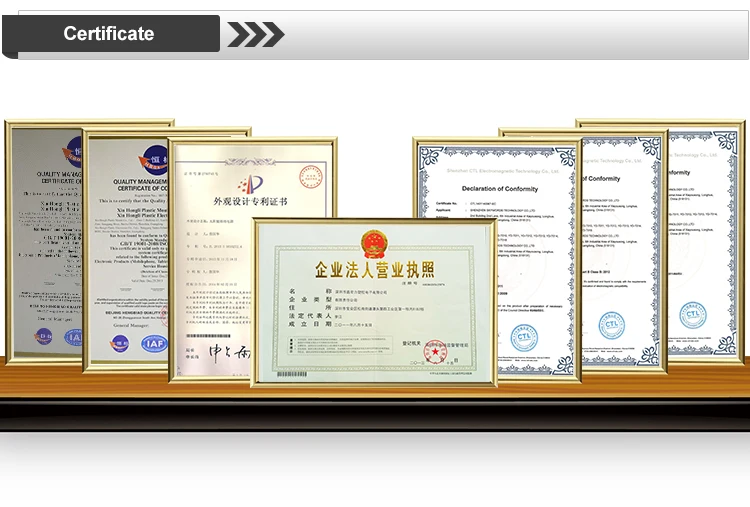Click the wooden shelf below the certificates
This screenshot has width=750, height=507.
[x=374, y=395]
